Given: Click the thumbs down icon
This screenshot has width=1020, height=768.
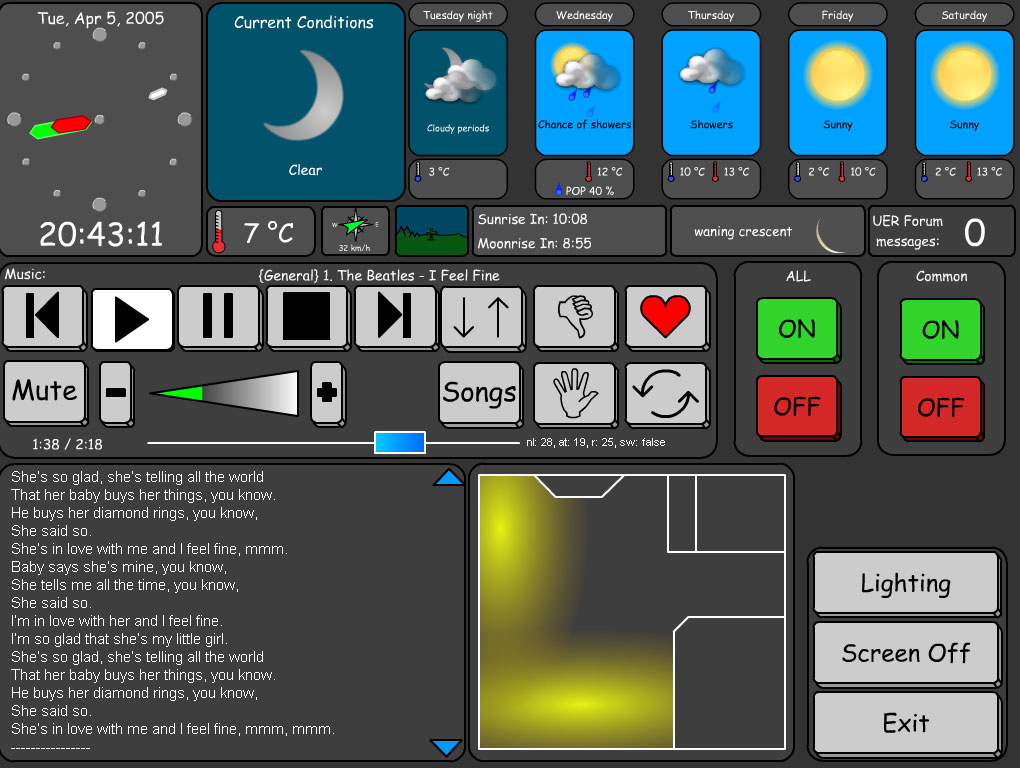Looking at the screenshot, I should click(x=573, y=317).
